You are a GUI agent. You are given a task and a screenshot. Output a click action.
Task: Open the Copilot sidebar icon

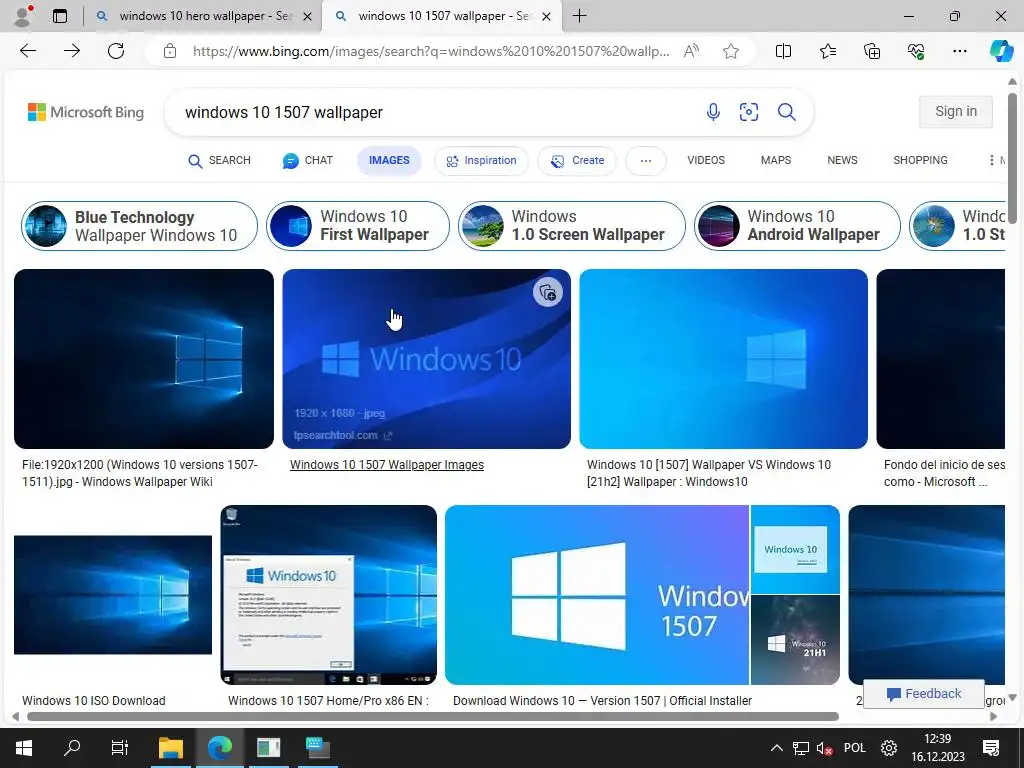click(1000, 51)
